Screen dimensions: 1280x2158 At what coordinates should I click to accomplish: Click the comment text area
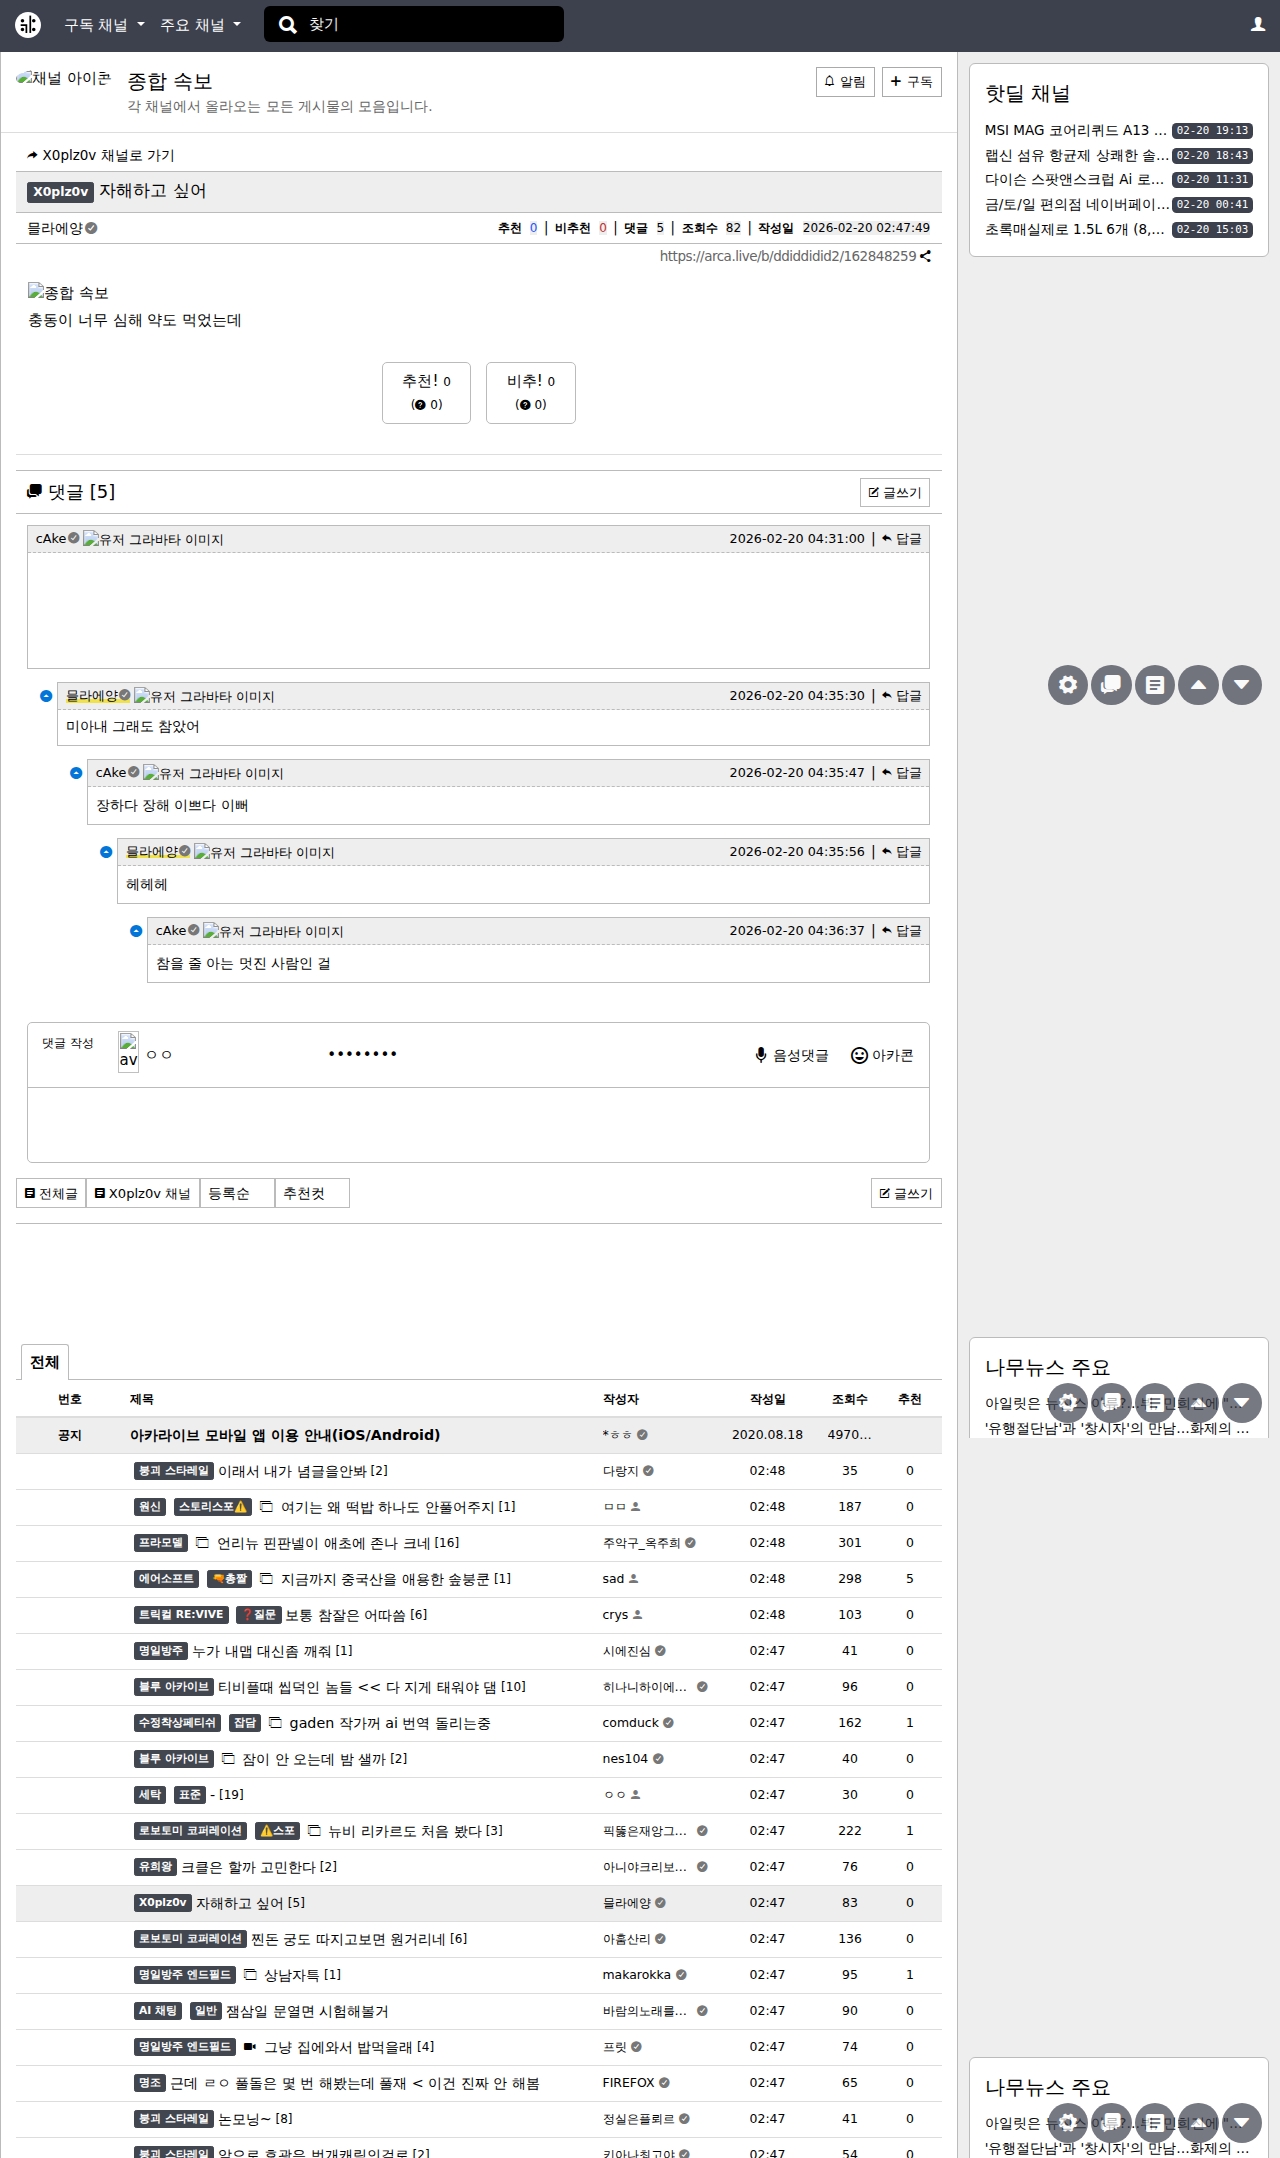coord(478,1125)
